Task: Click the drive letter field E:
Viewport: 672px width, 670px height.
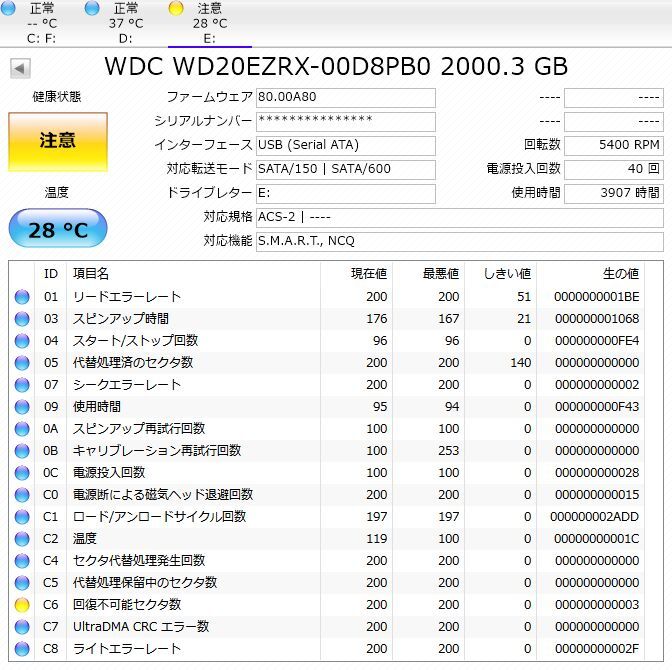Action: (346, 194)
